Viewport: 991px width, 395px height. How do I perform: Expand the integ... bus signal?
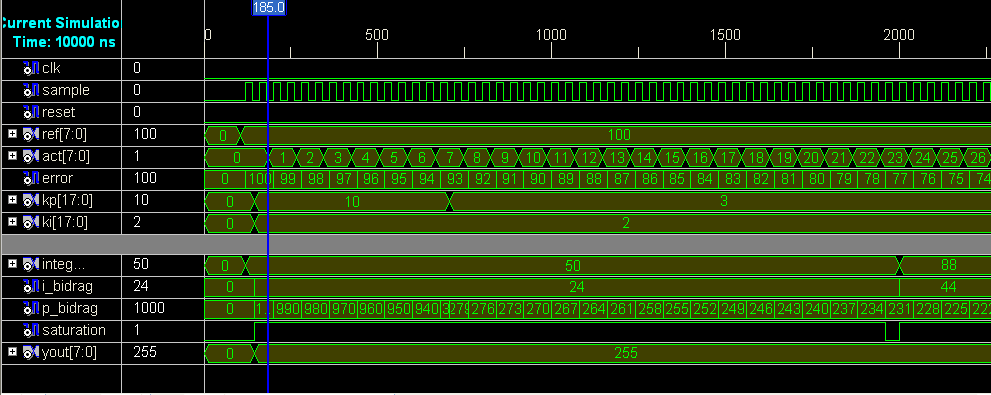[12, 264]
